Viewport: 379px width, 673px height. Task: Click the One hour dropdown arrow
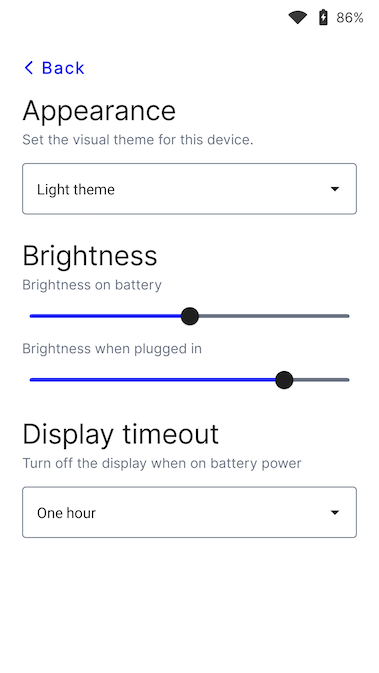(x=335, y=512)
